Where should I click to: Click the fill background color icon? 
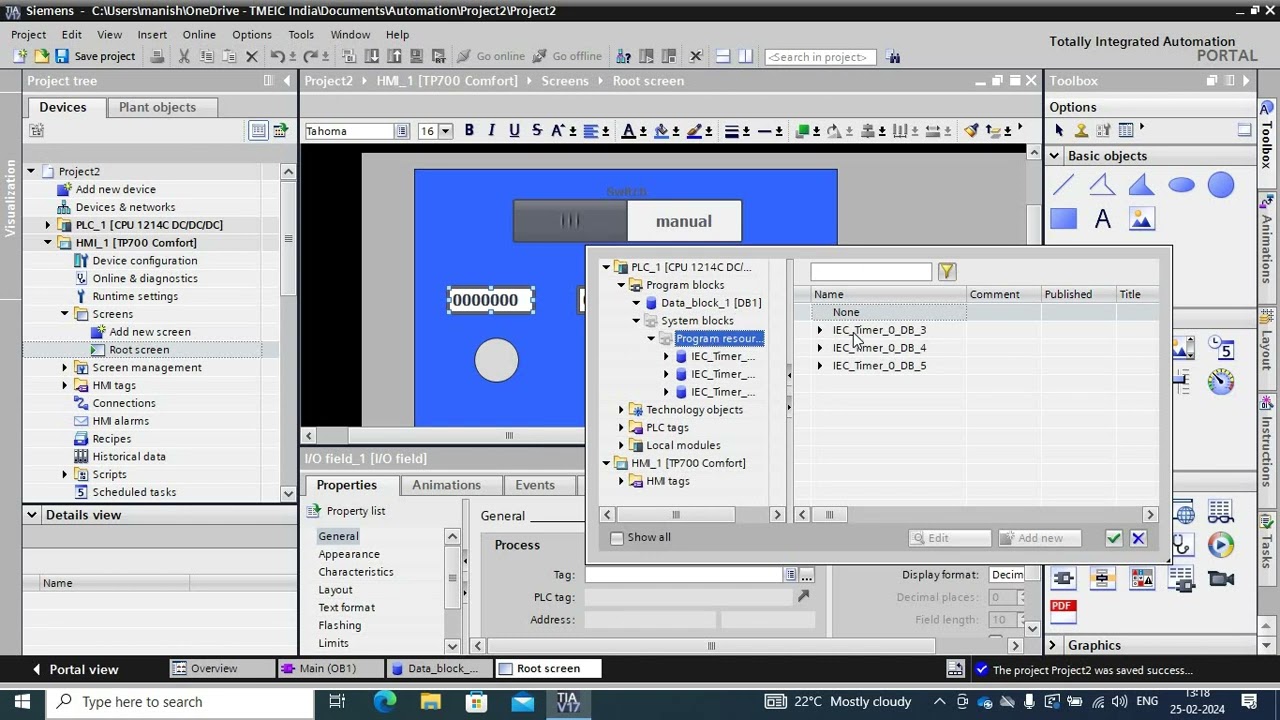[x=662, y=131]
